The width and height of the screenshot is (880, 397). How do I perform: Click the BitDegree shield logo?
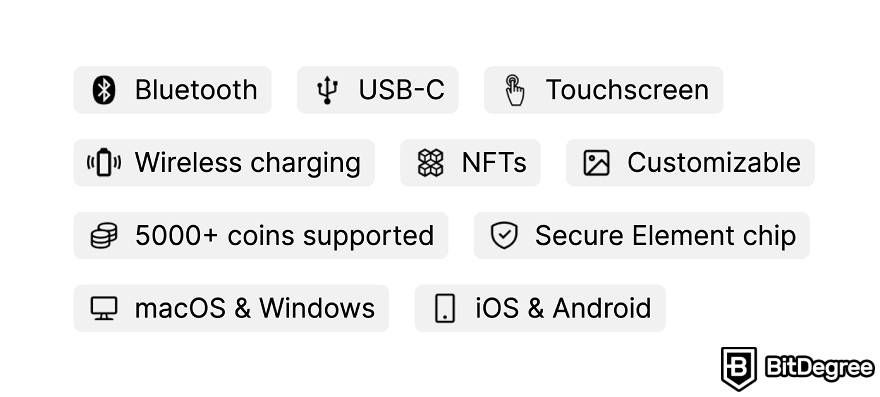coord(739,368)
